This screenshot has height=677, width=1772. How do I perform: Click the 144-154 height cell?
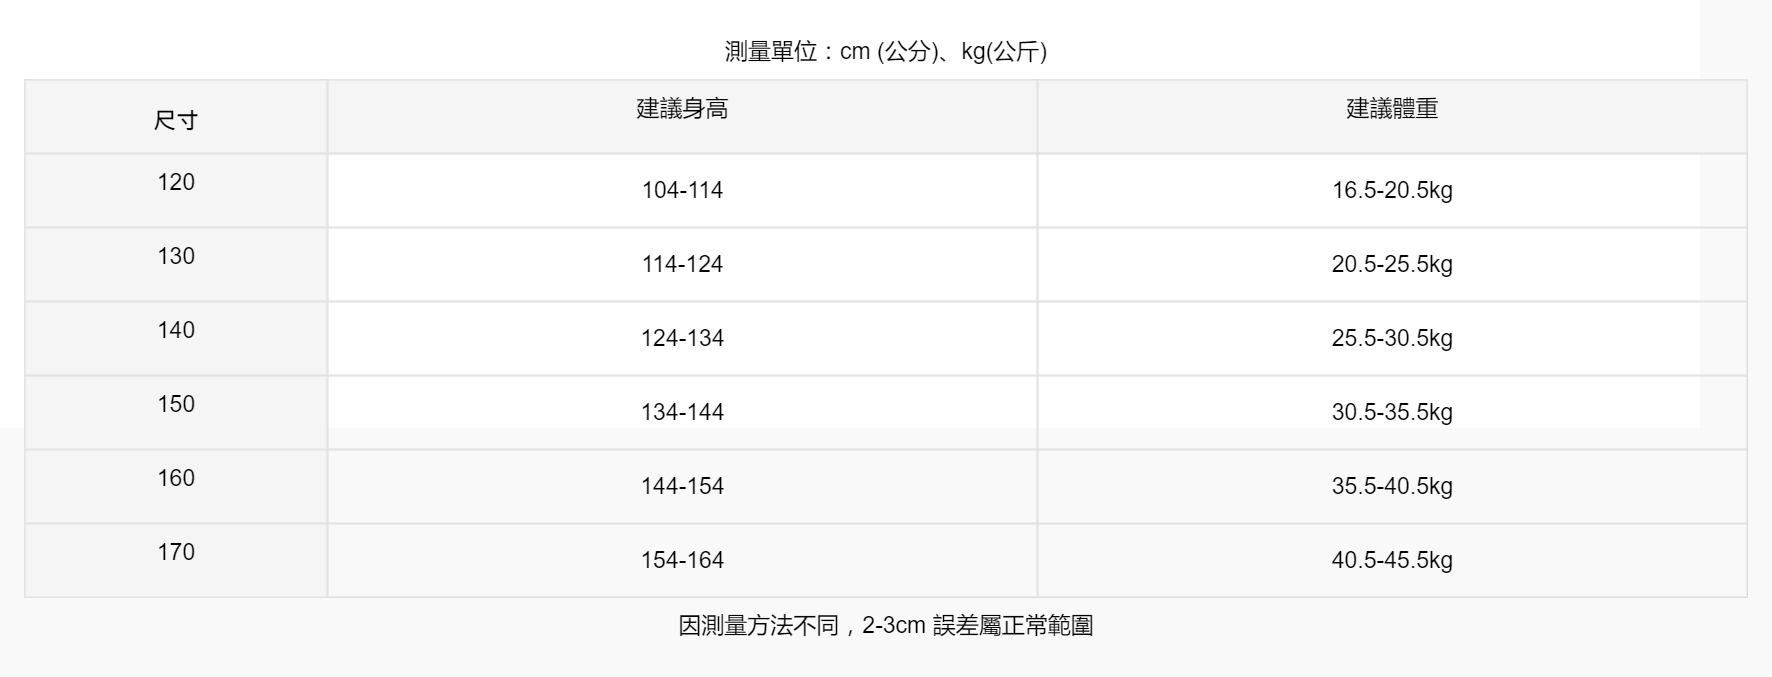[682, 486]
